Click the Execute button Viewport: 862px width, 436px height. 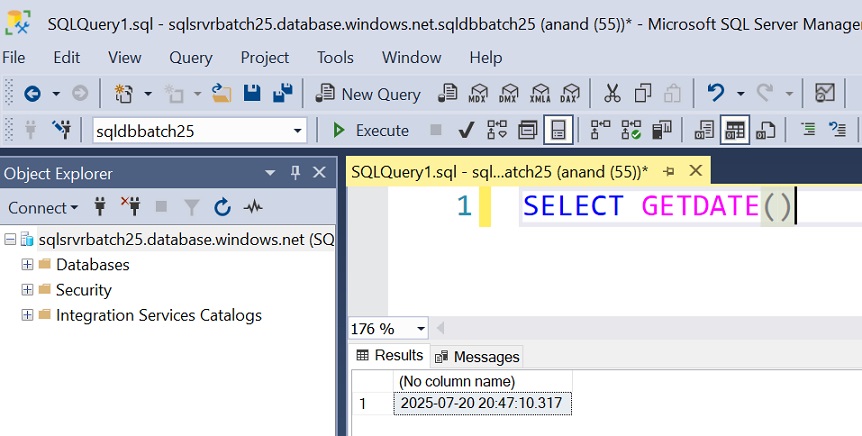(371, 130)
